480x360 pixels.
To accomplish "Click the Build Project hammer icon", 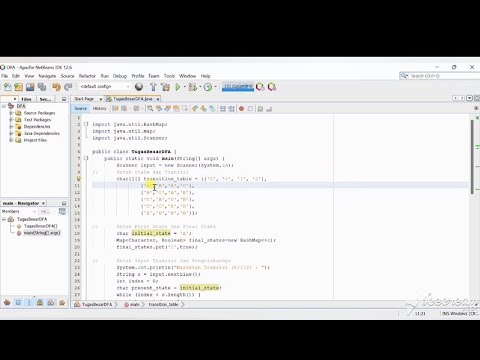I will (x=153, y=87).
